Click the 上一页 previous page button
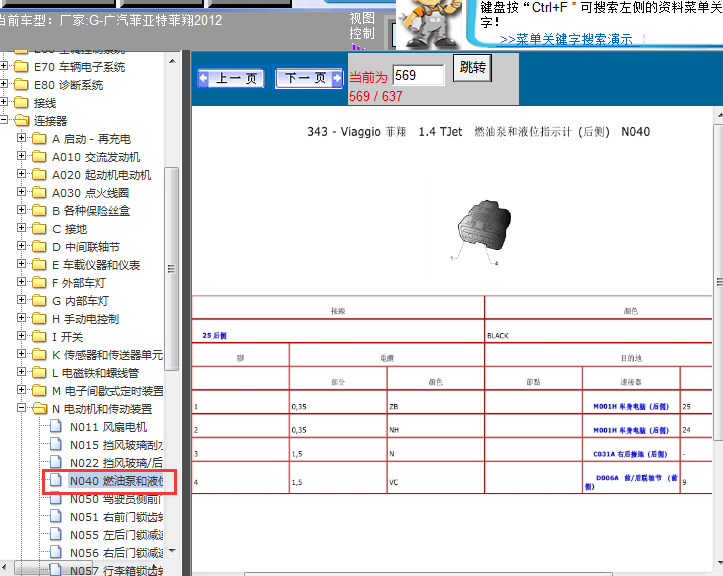 pos(231,78)
